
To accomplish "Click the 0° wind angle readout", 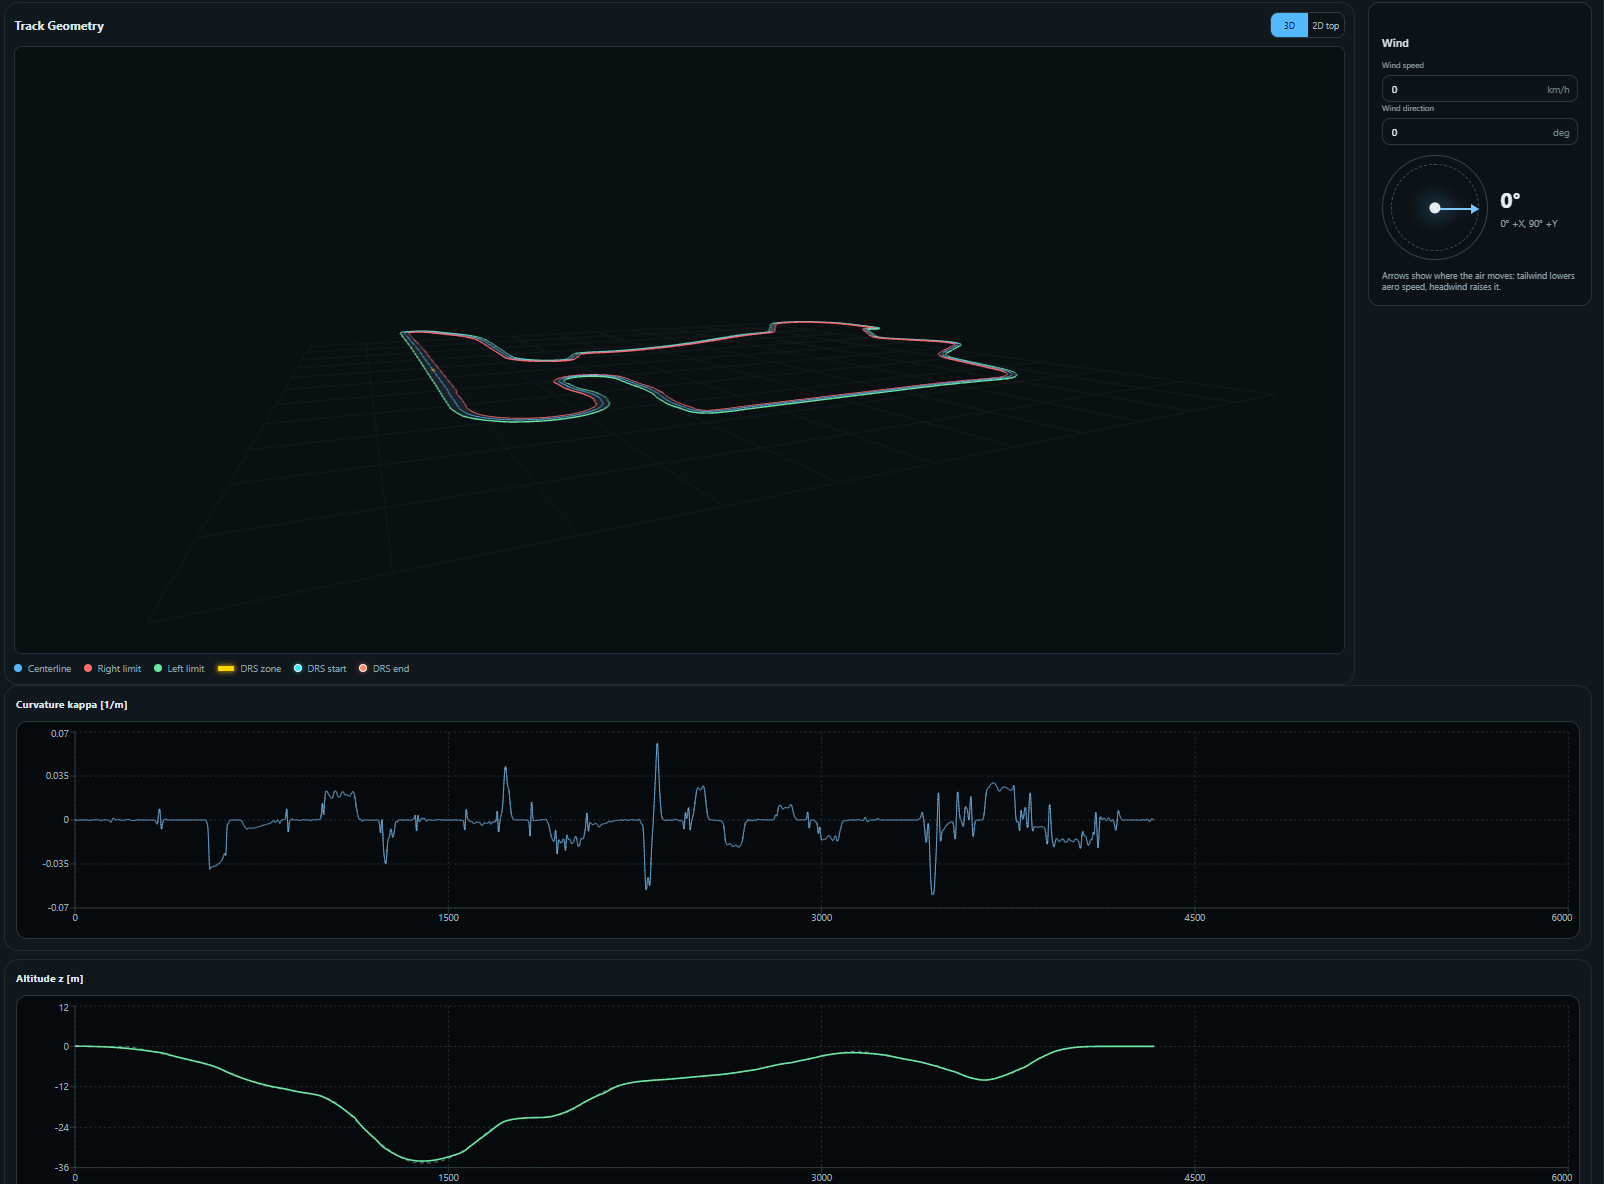I will click(x=1510, y=201).
